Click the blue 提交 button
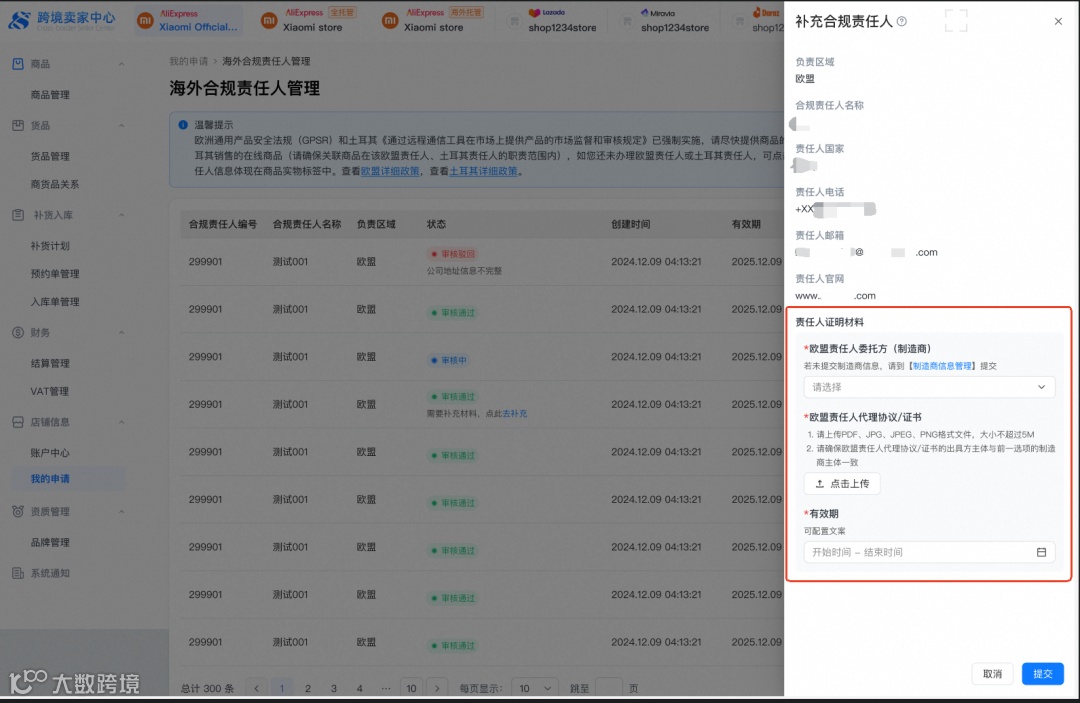Viewport: 1080px width, 703px height. [1042, 673]
